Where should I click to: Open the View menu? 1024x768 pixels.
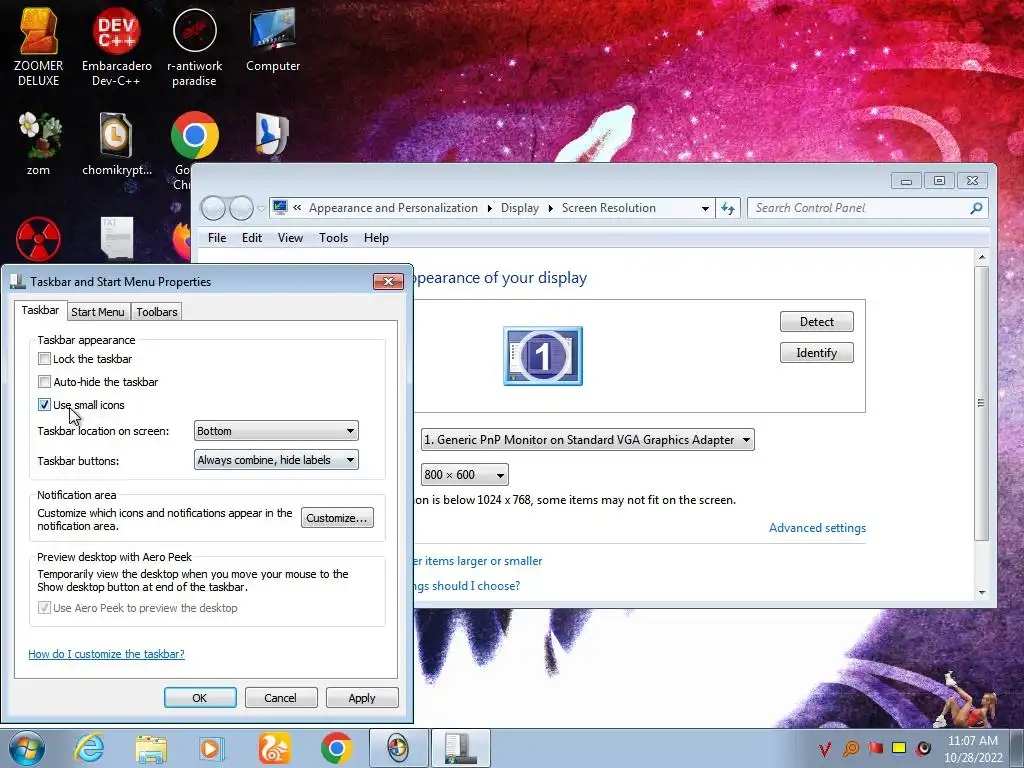pyautogui.click(x=290, y=238)
